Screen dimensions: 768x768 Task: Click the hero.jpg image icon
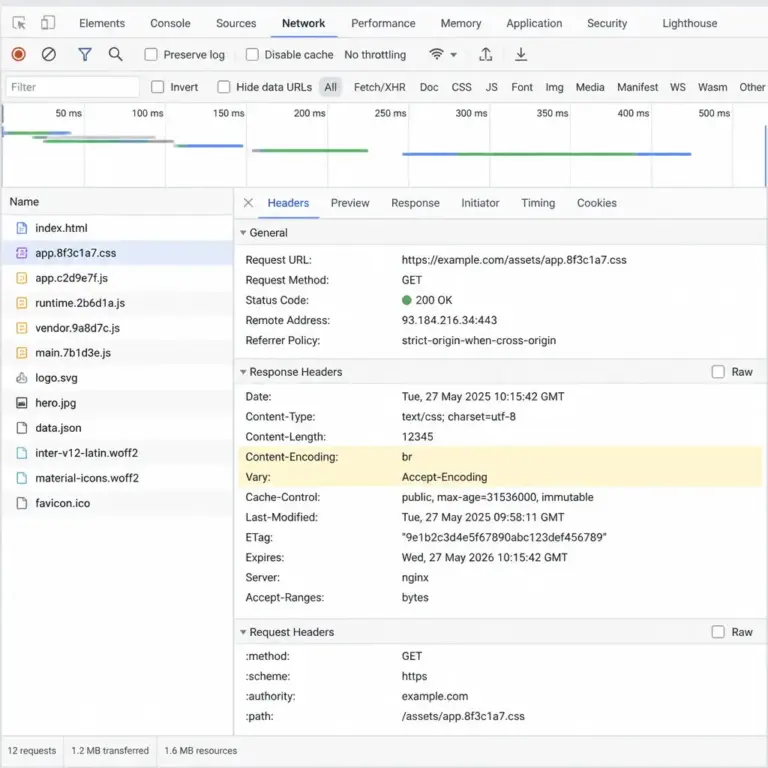point(22,403)
